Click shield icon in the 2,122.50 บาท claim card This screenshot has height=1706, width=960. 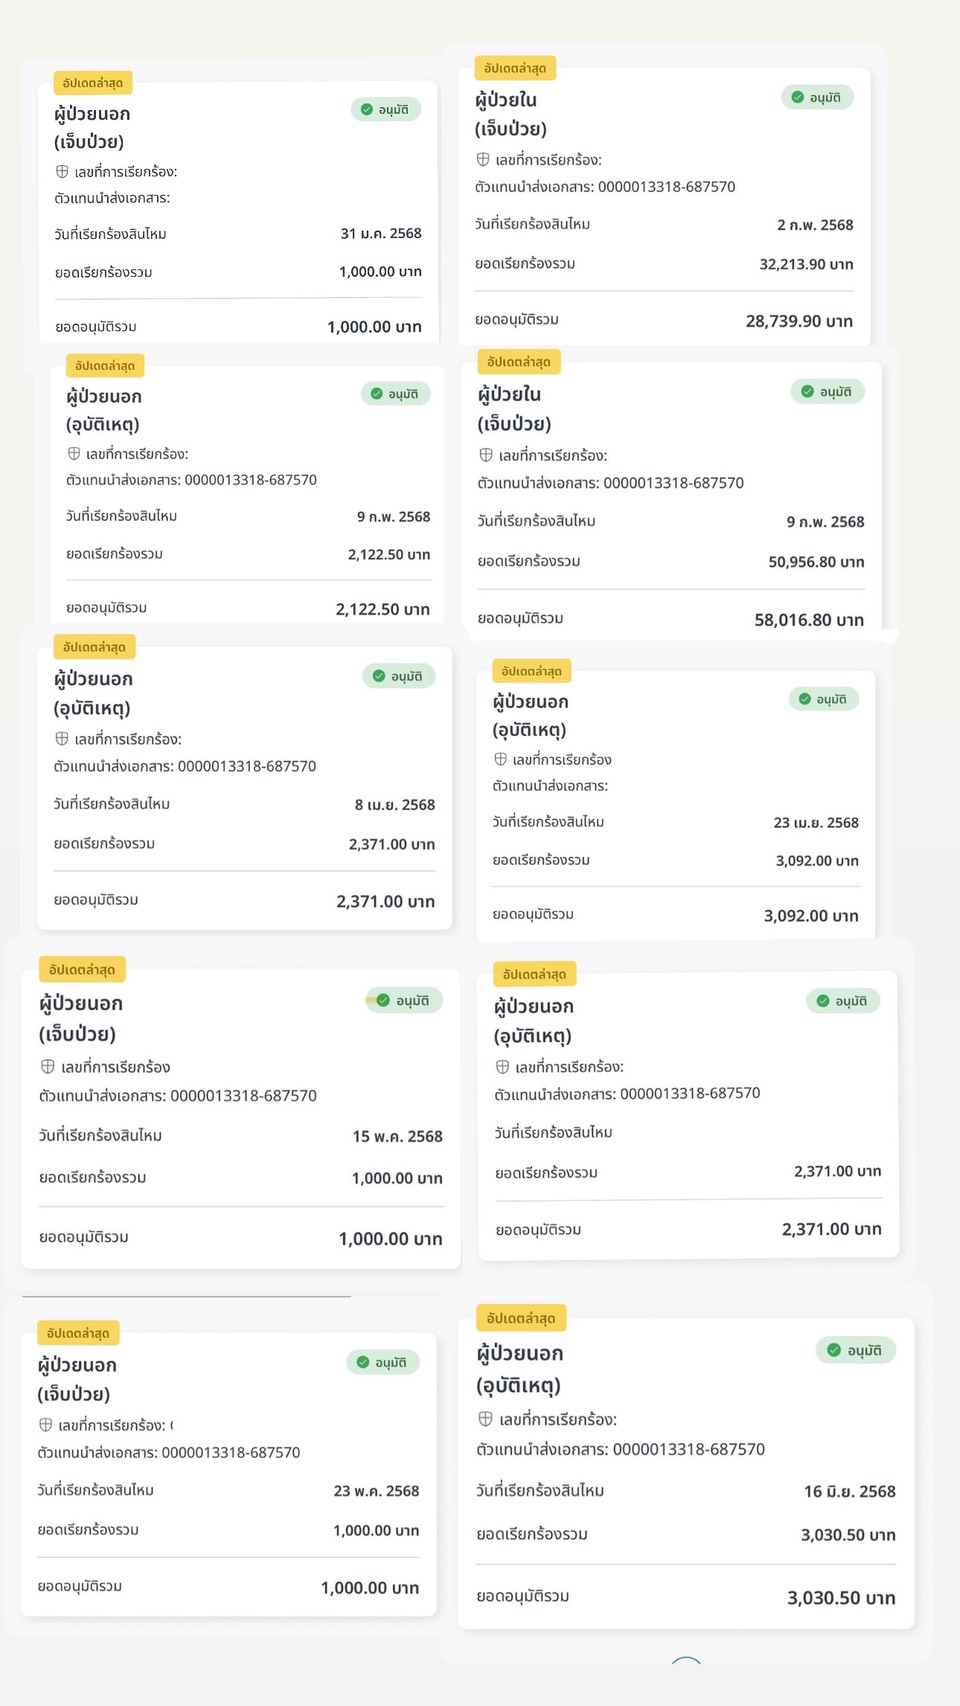point(74,454)
